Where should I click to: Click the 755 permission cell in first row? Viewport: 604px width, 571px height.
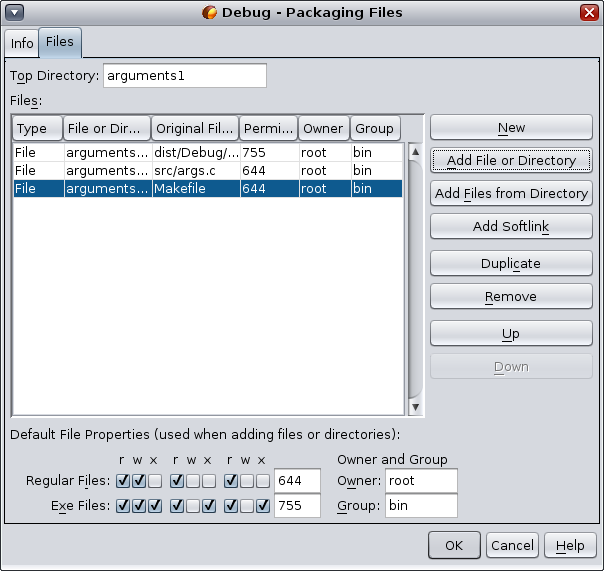[x=270, y=153]
